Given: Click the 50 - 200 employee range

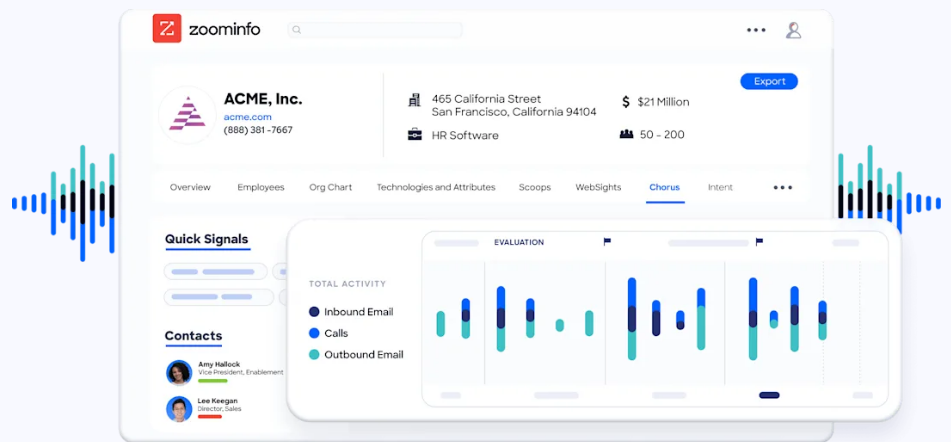Looking at the screenshot, I should 662,135.
